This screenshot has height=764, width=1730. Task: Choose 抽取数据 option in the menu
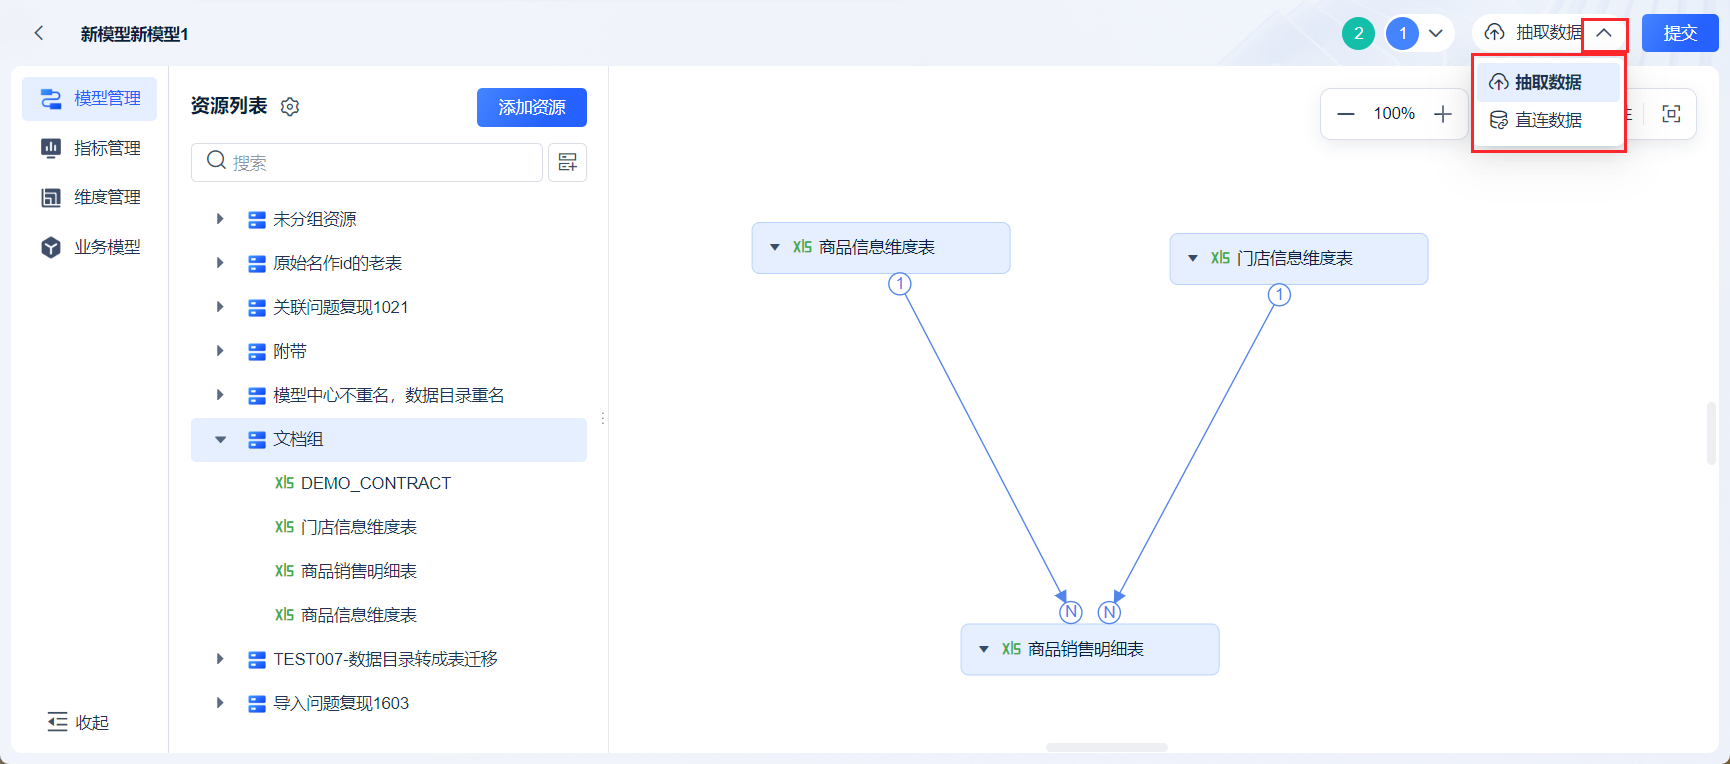pyautogui.click(x=1548, y=82)
